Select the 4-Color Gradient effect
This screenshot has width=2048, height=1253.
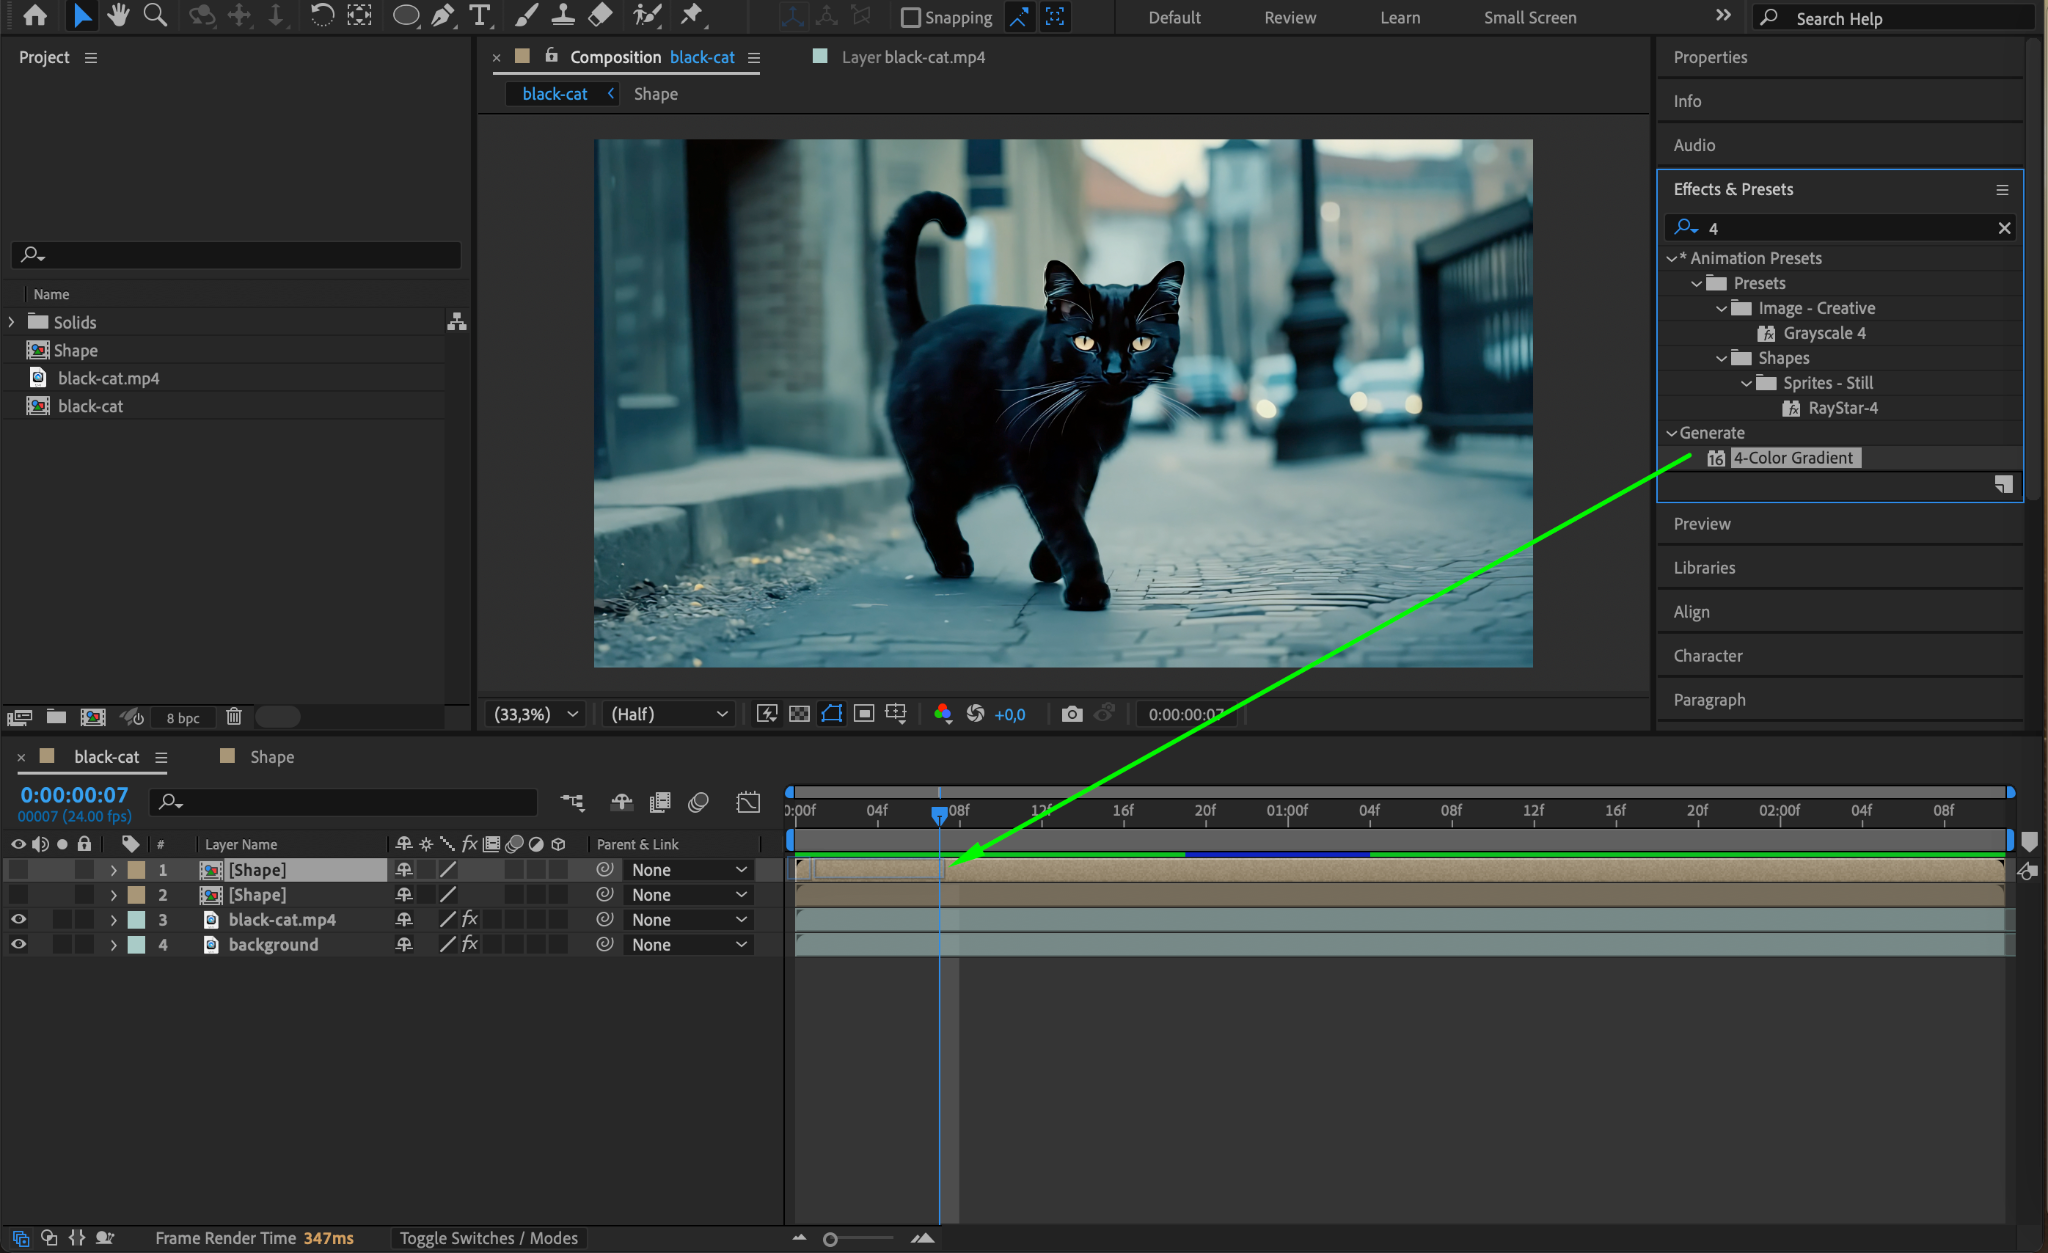[x=1792, y=458]
